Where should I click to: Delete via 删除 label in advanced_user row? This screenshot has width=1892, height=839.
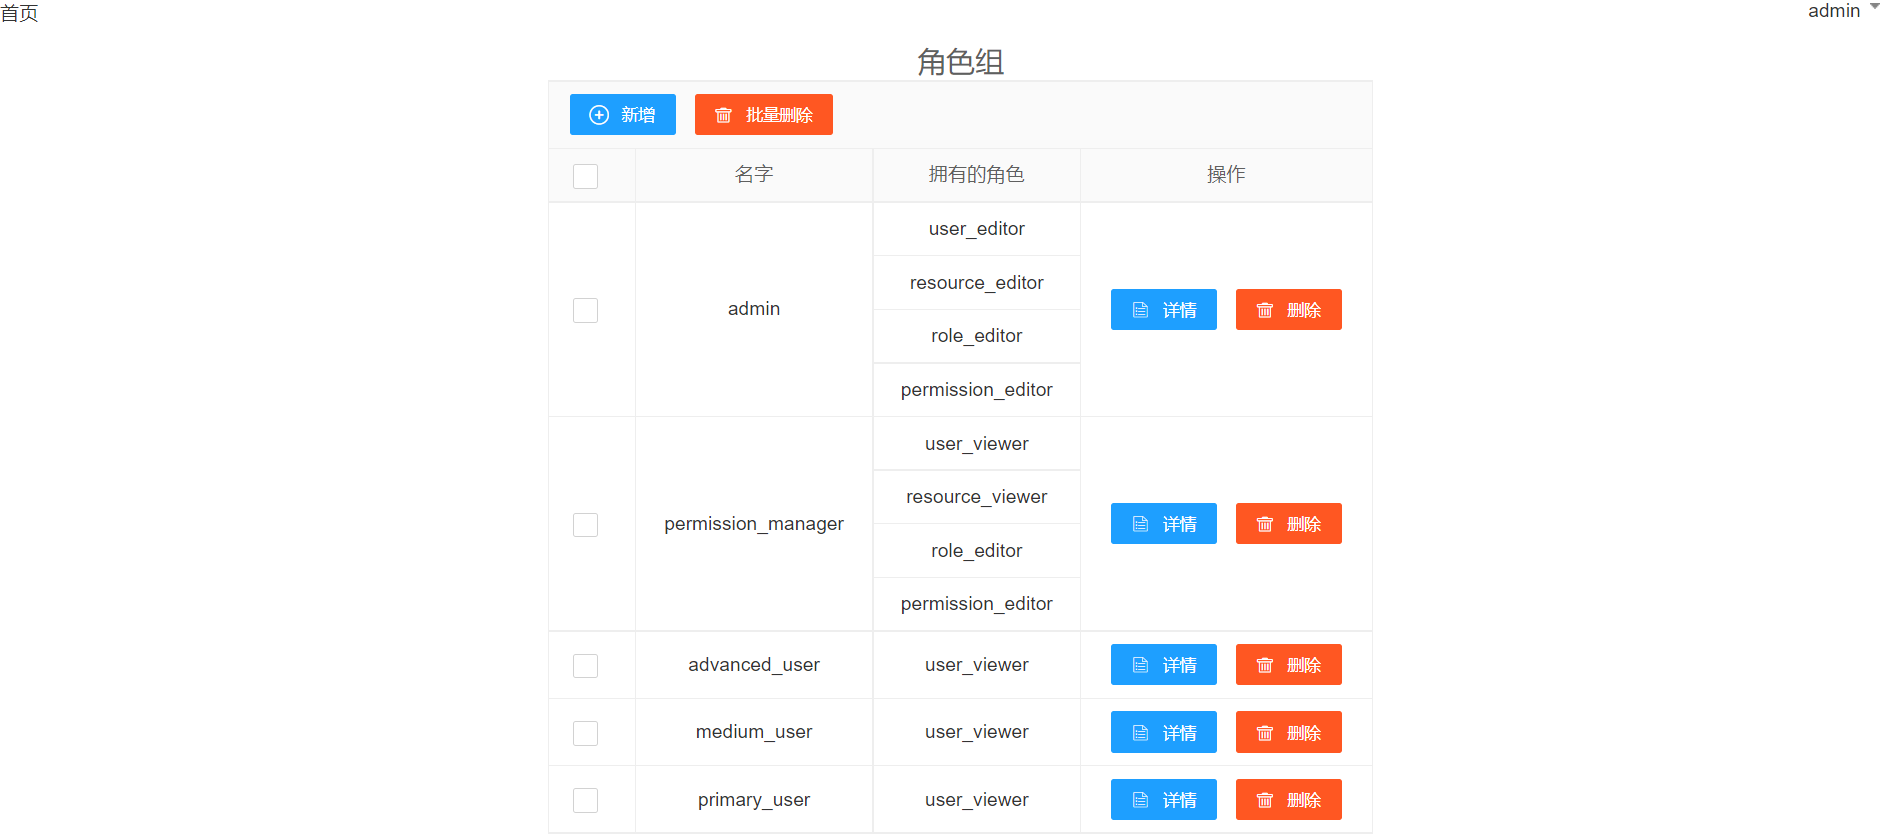coord(1304,665)
